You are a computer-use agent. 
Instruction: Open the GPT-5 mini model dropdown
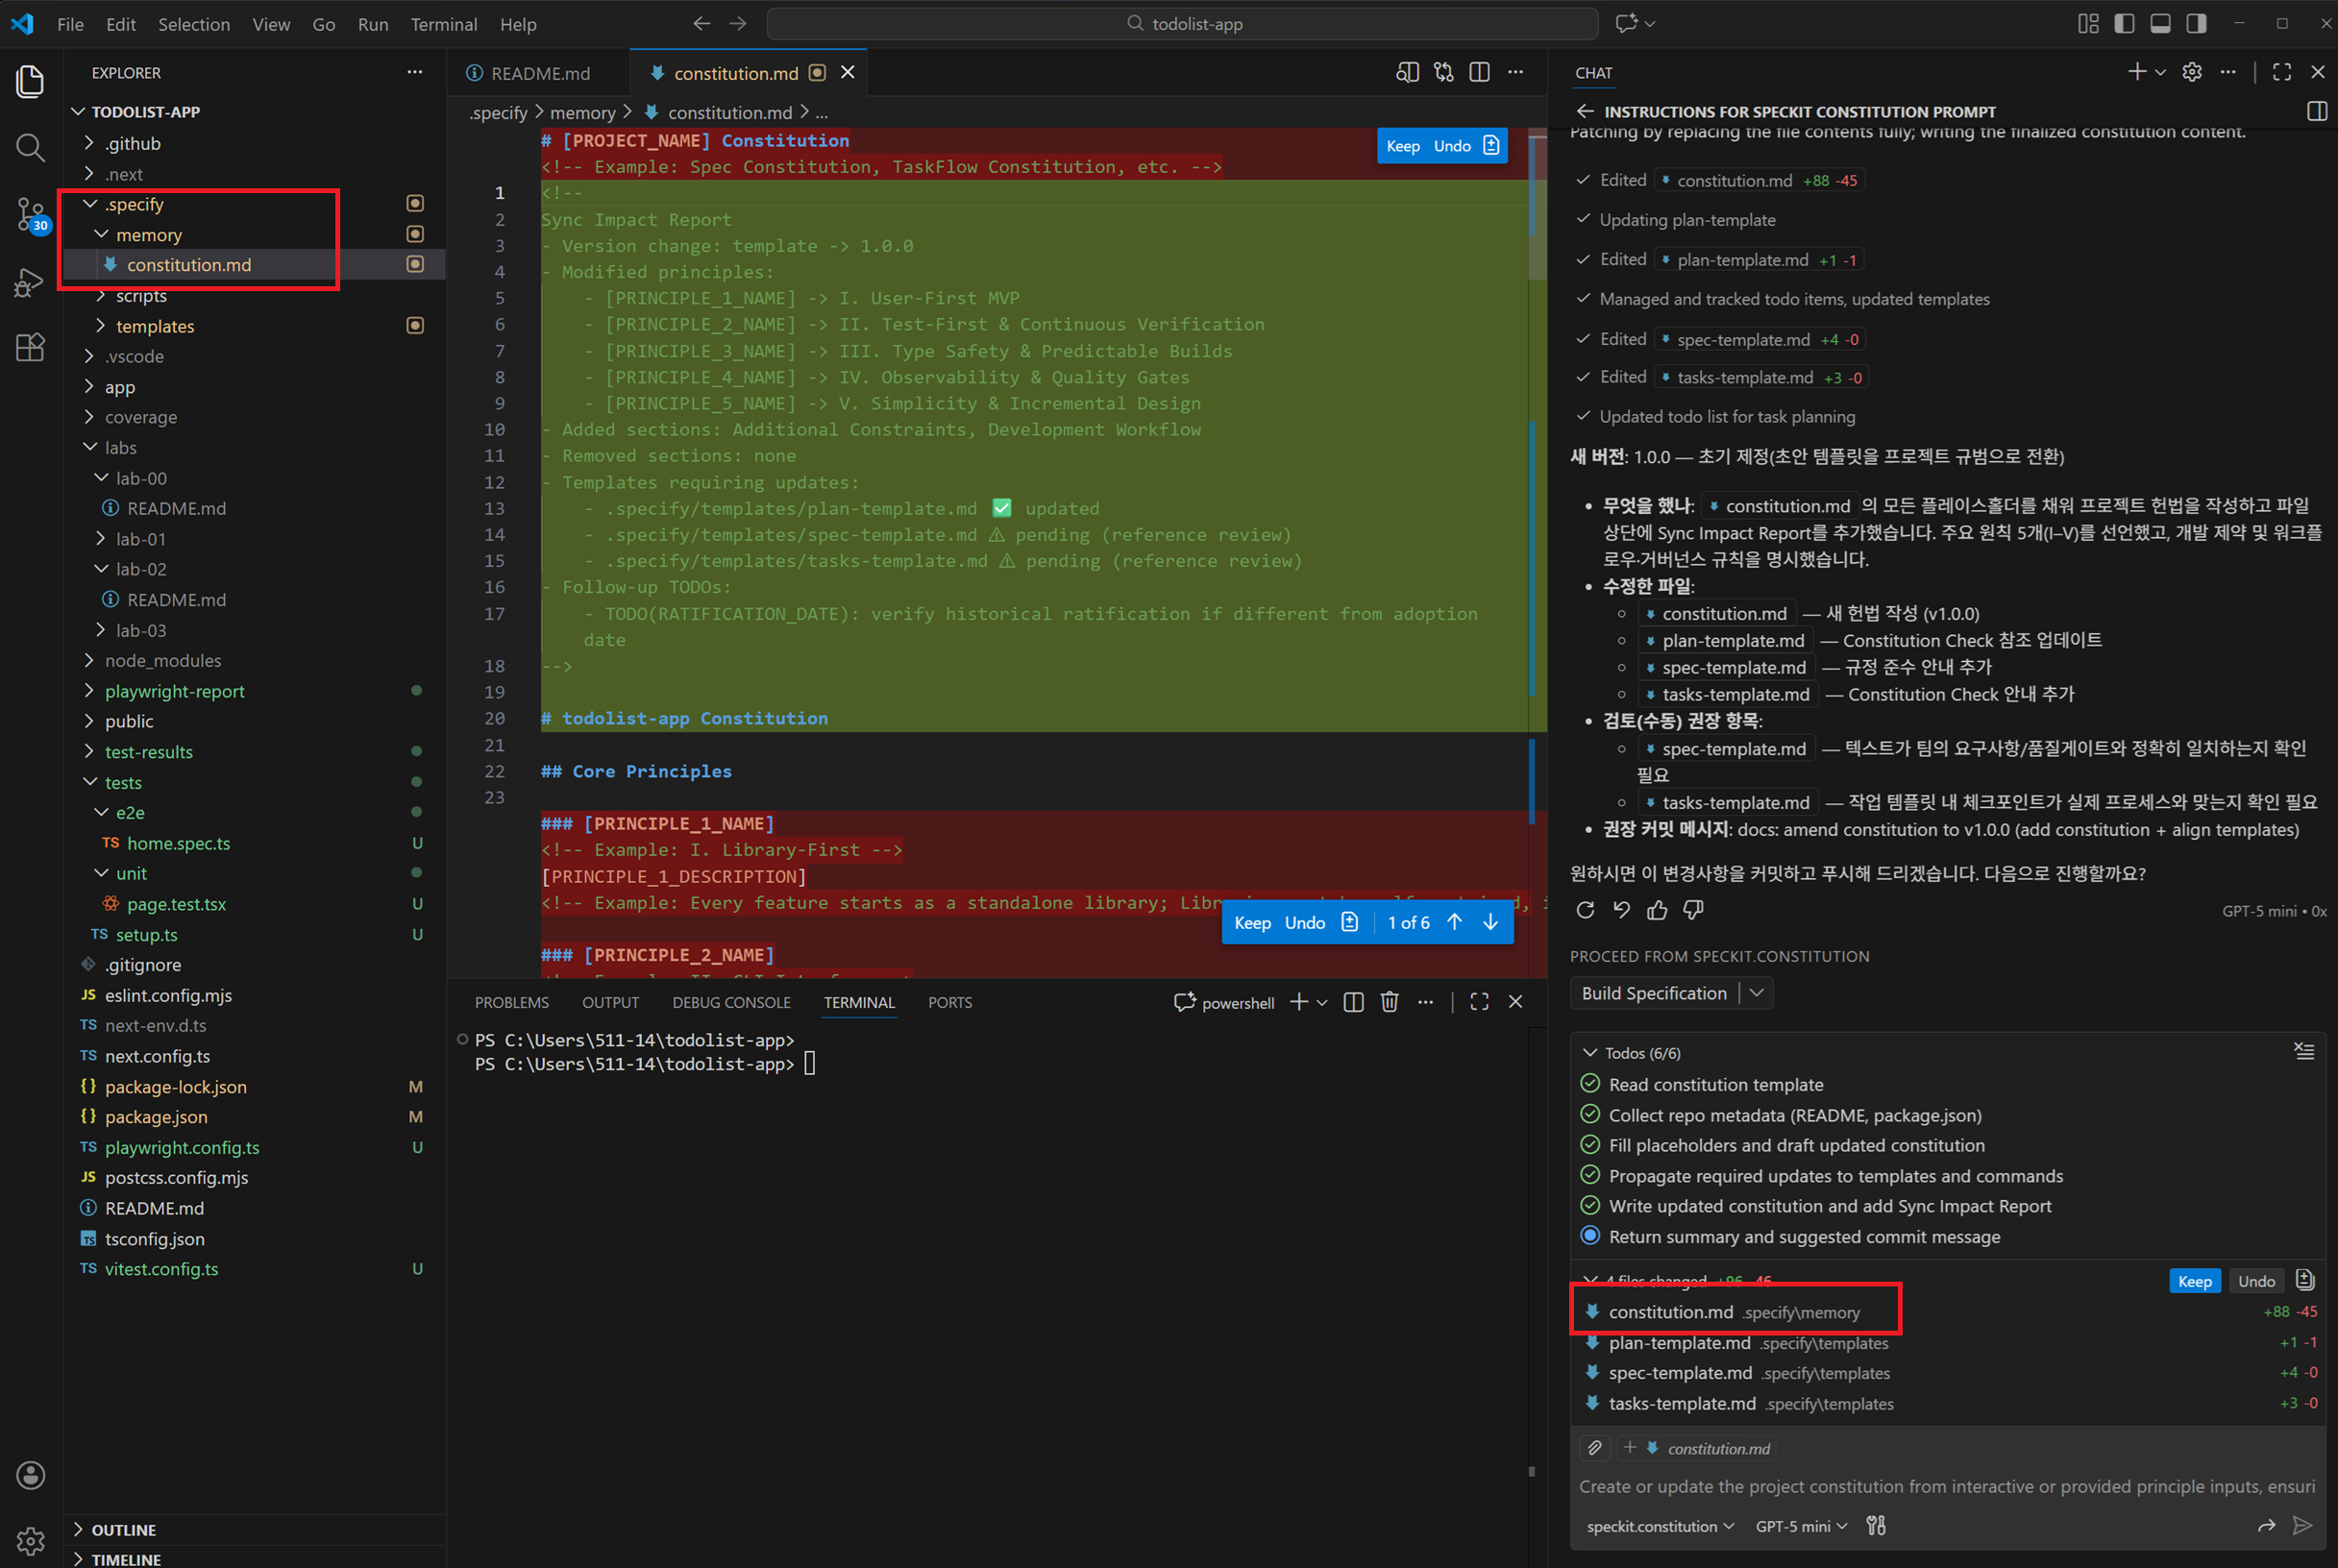(1801, 1526)
